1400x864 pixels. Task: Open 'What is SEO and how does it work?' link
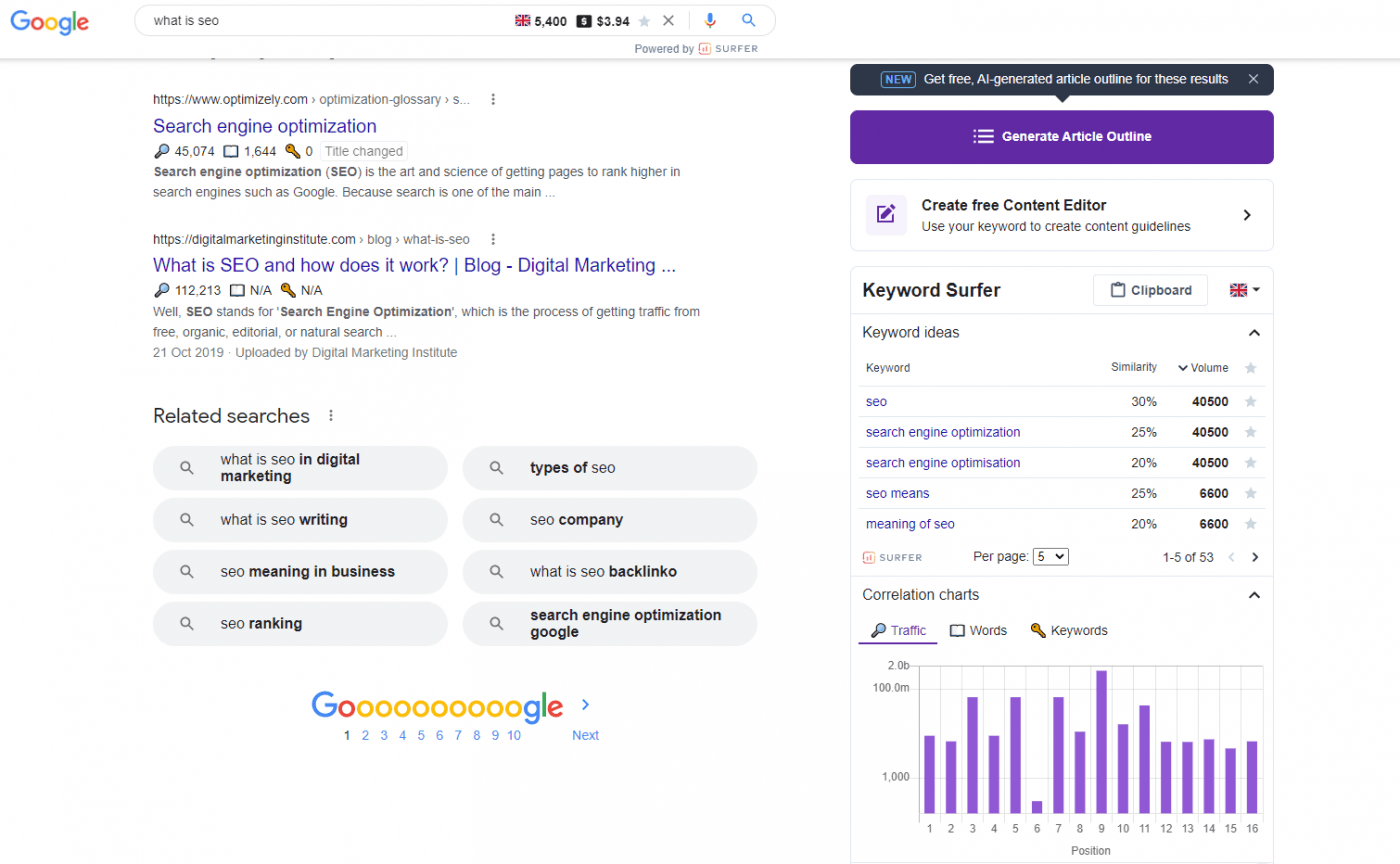(415, 266)
